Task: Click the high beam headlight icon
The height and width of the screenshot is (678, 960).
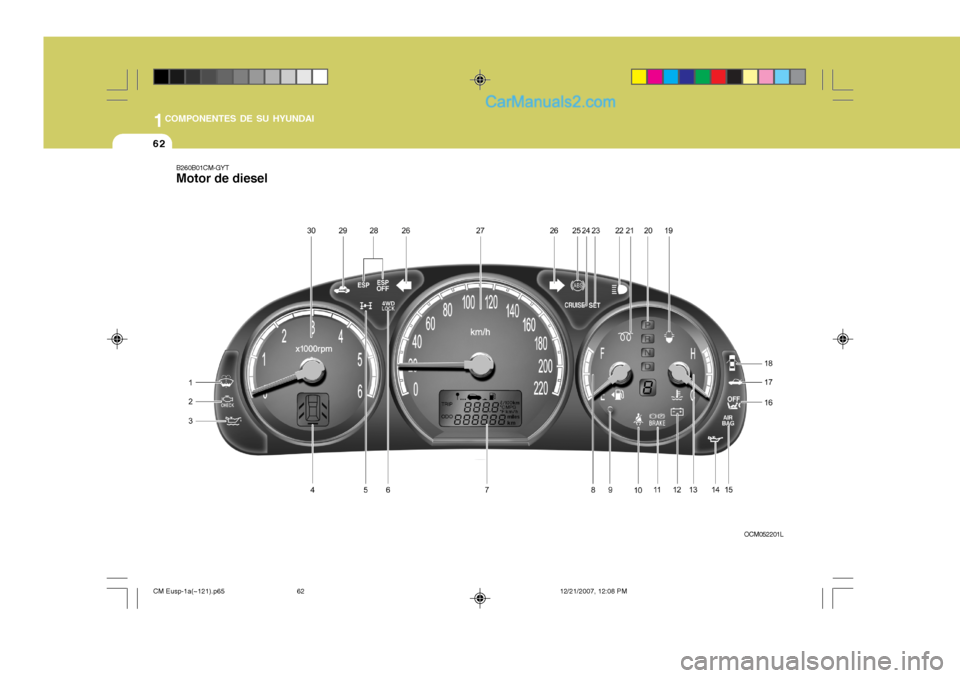Action: (x=619, y=289)
